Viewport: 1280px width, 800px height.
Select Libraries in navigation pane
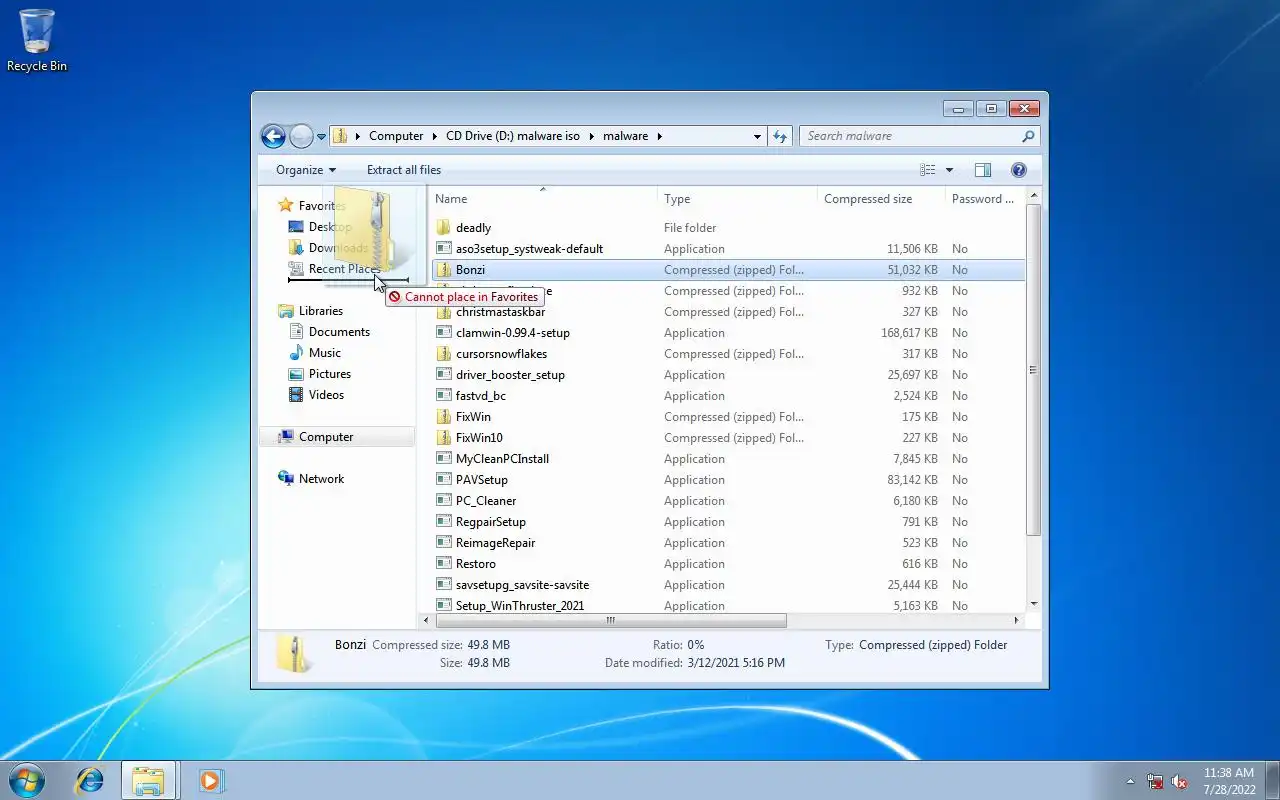320,311
